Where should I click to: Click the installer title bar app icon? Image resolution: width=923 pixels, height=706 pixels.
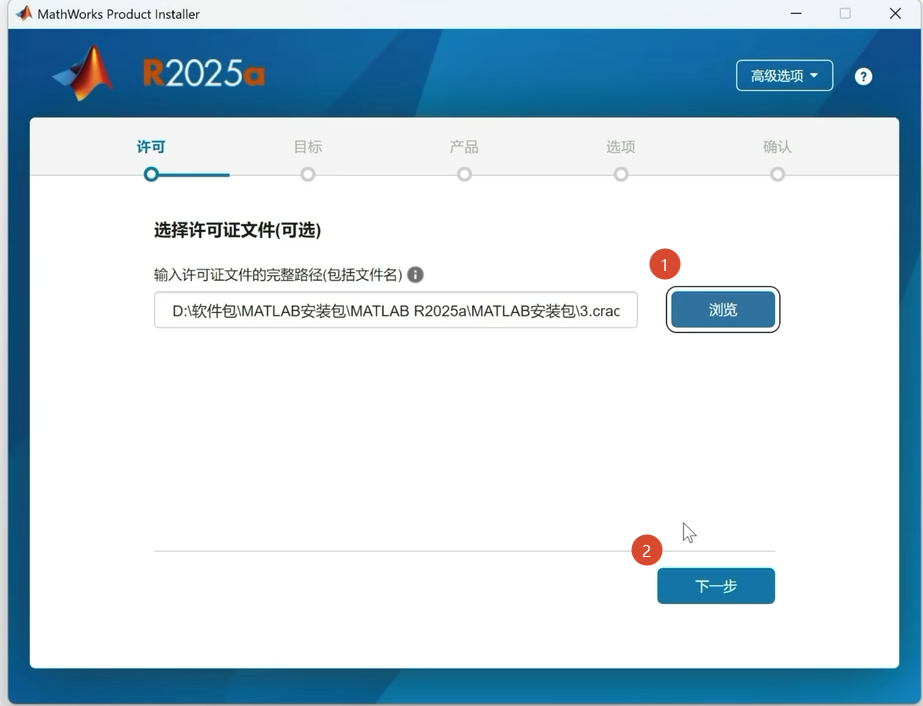tap(24, 13)
